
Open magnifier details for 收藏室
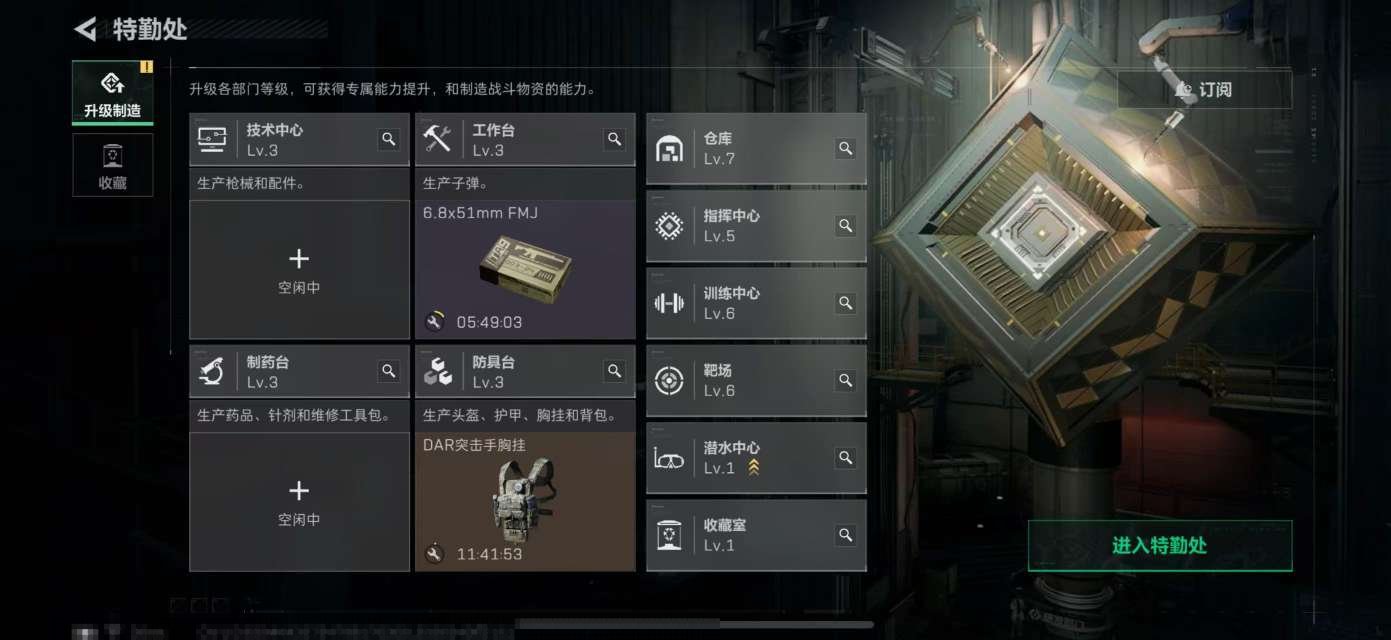(x=846, y=535)
